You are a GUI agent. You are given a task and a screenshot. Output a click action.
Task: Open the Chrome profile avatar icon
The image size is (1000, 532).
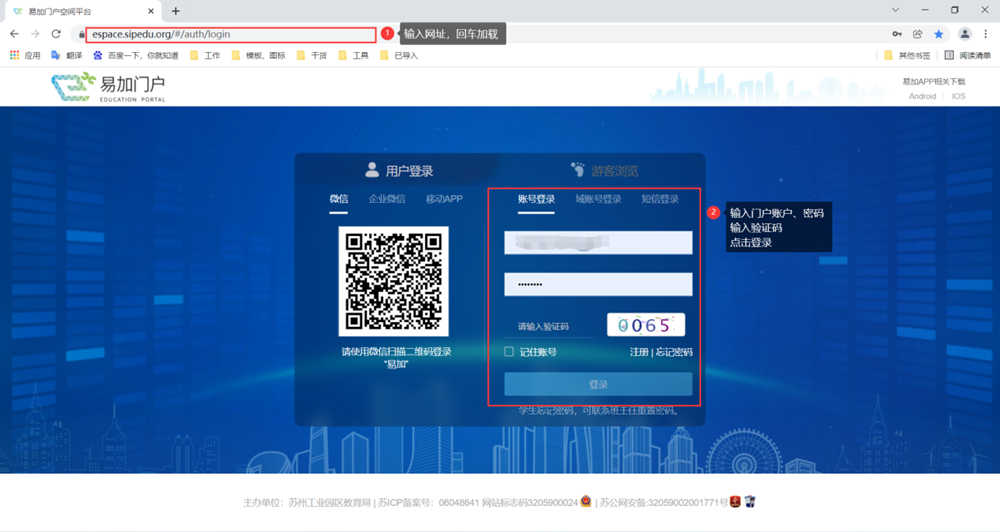point(964,34)
